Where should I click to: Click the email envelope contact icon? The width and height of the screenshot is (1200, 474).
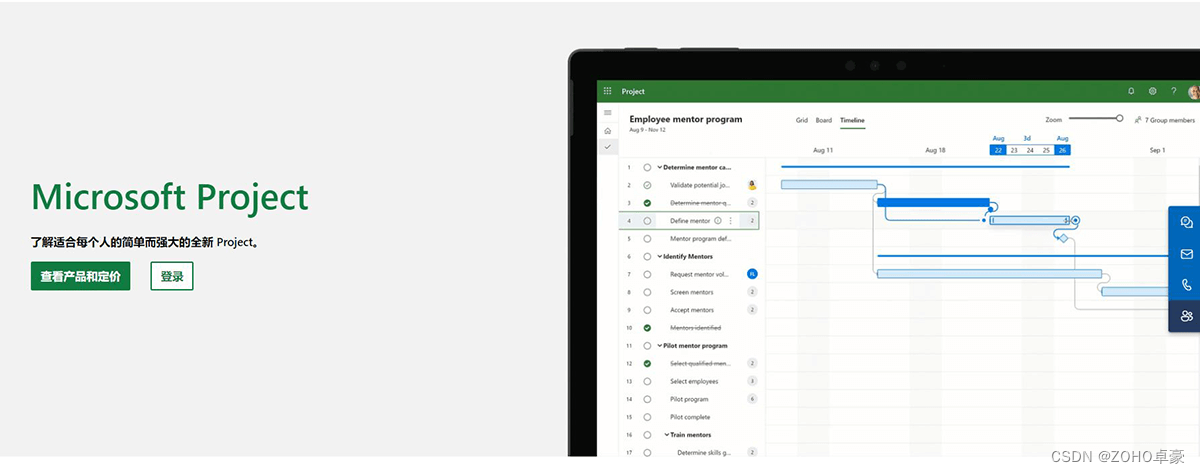point(1186,254)
